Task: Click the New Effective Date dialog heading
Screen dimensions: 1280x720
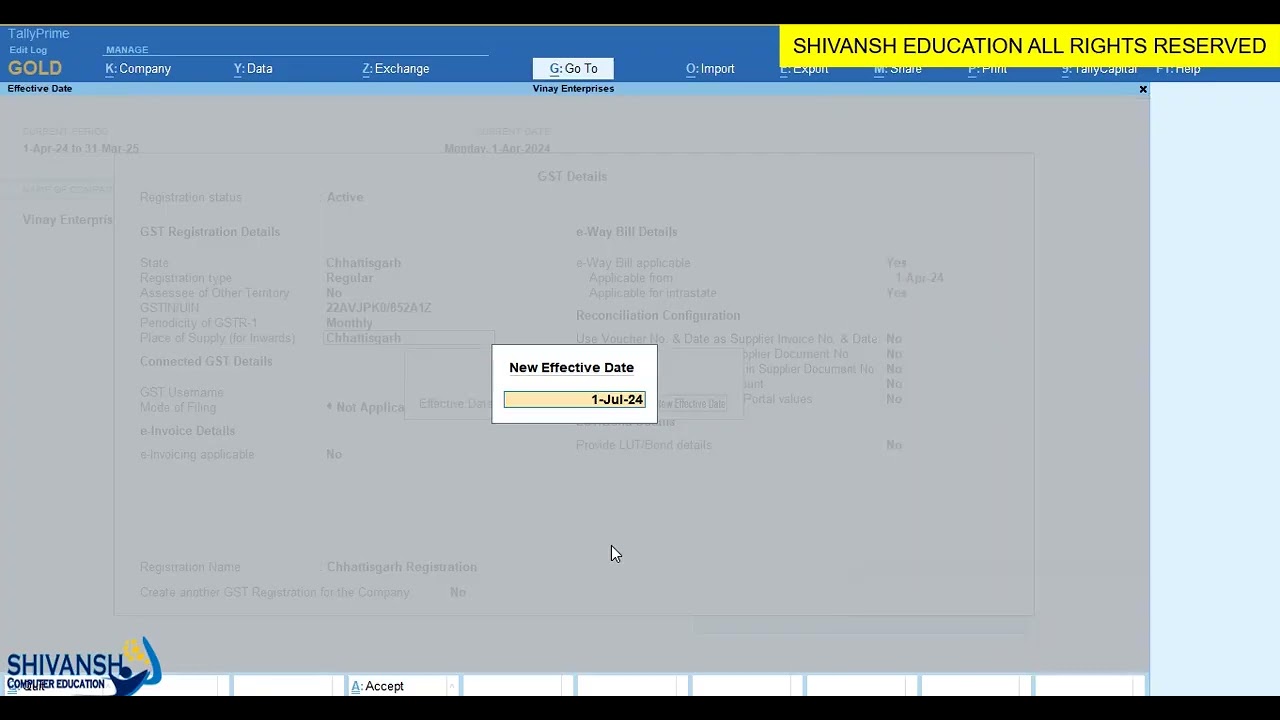Action: [571, 368]
